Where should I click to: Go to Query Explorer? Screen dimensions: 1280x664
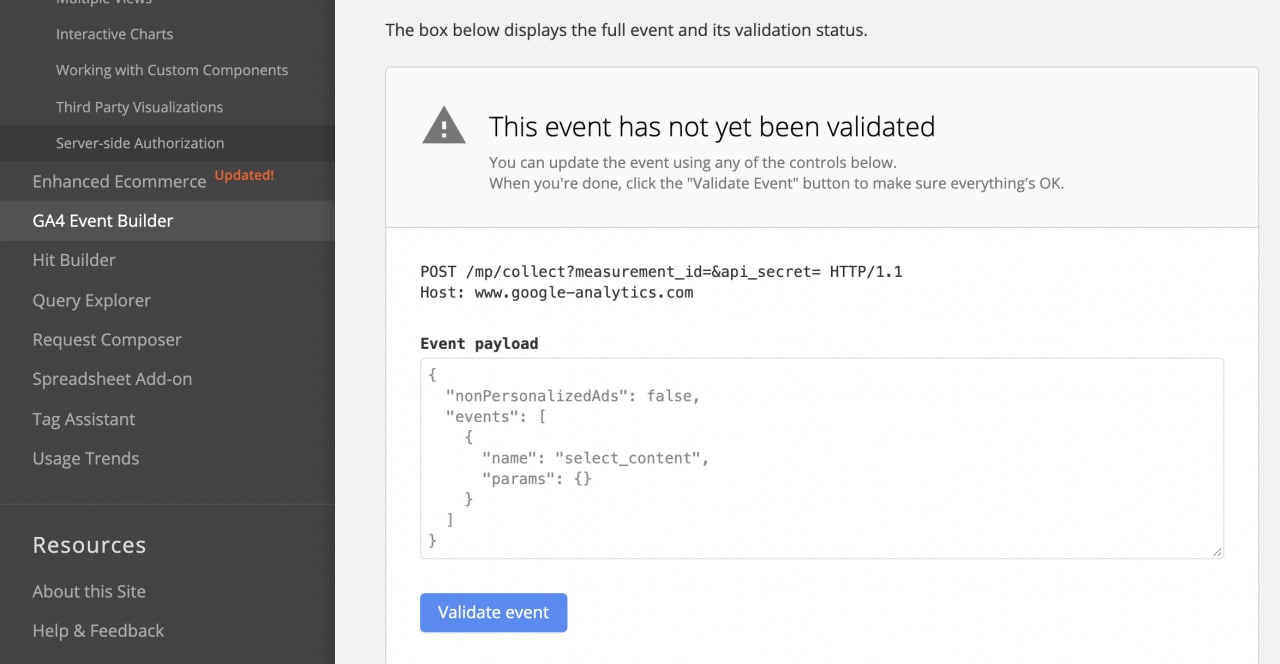point(91,300)
